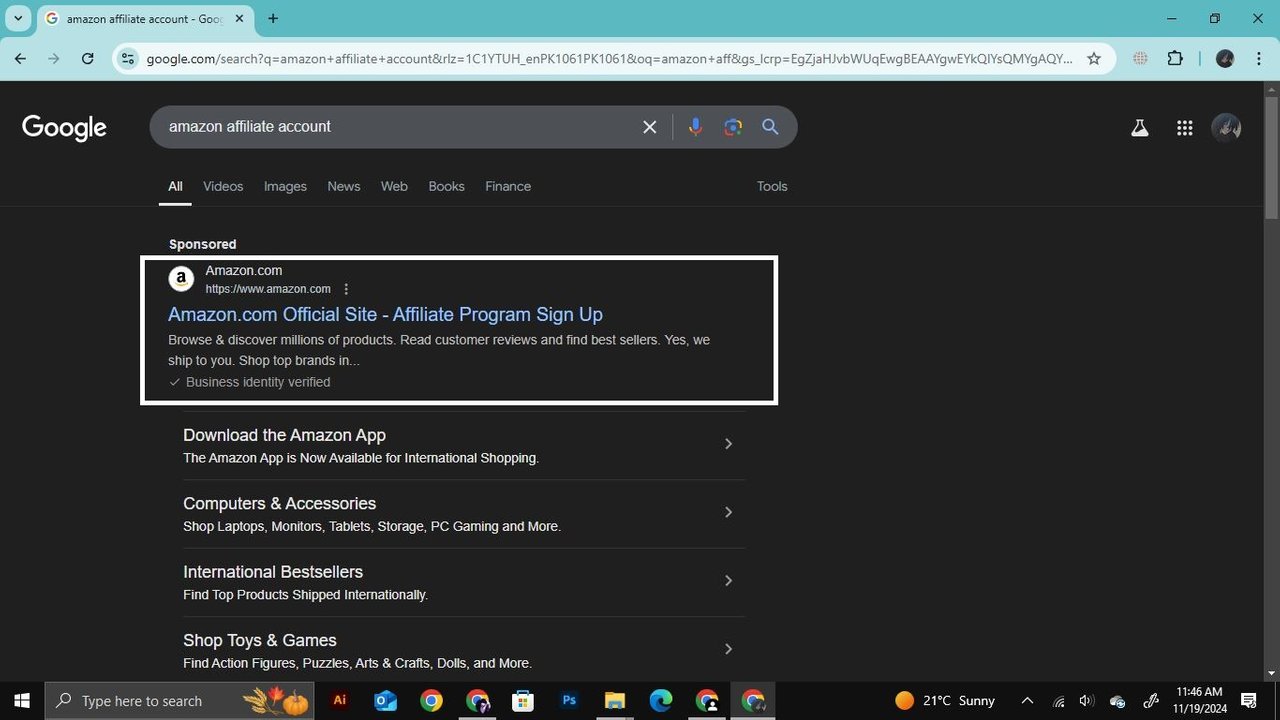Click the blue magnifier search button
This screenshot has height=720, width=1280.
tap(770, 127)
